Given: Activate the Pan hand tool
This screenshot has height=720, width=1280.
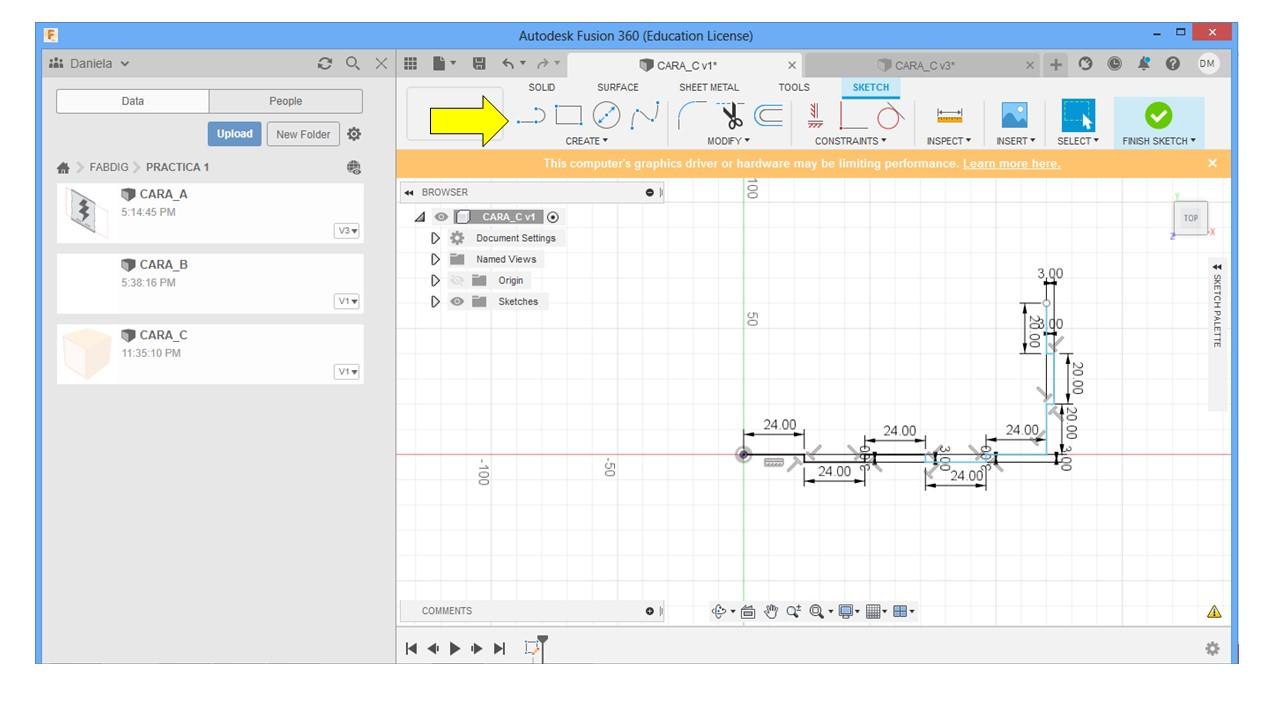Looking at the screenshot, I should coord(772,611).
